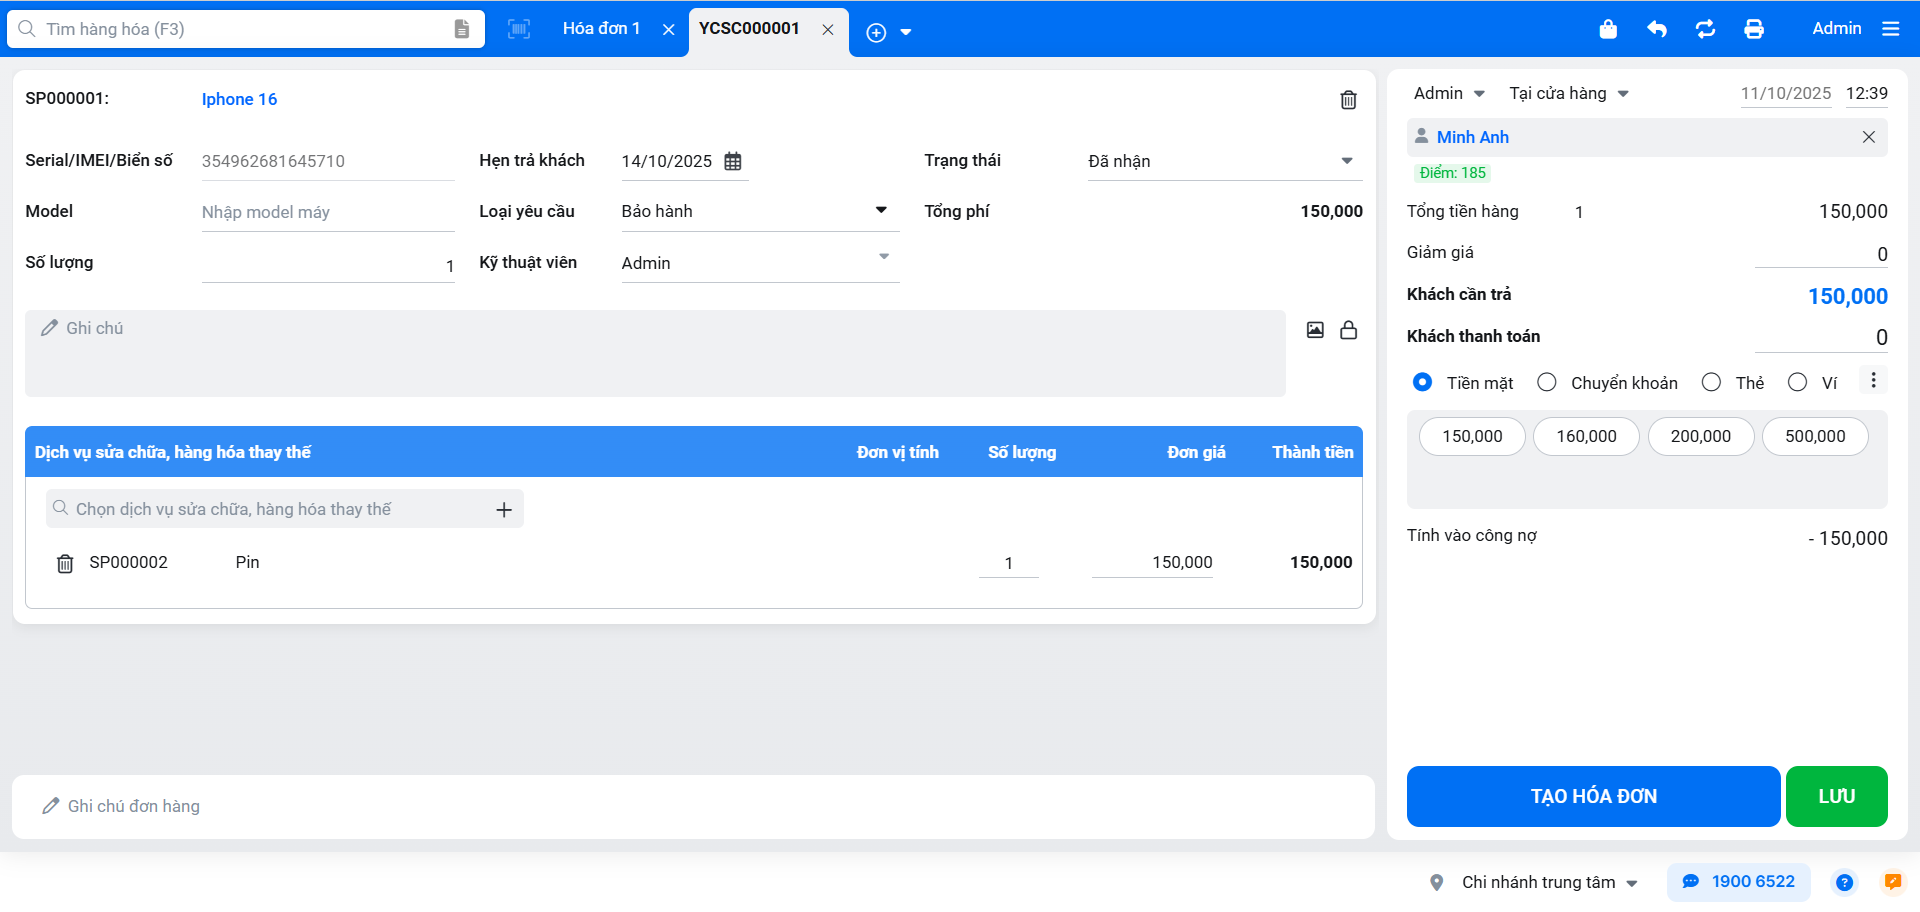Click the document icon in search bar
The width and height of the screenshot is (1920, 912).
coord(461,29)
